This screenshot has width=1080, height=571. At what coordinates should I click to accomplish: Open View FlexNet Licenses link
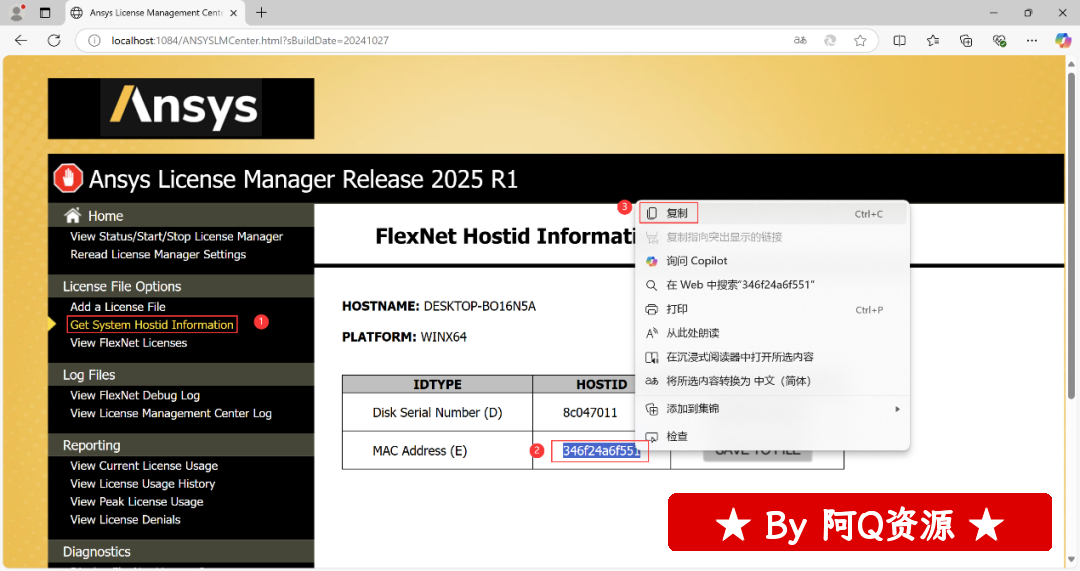tap(128, 342)
